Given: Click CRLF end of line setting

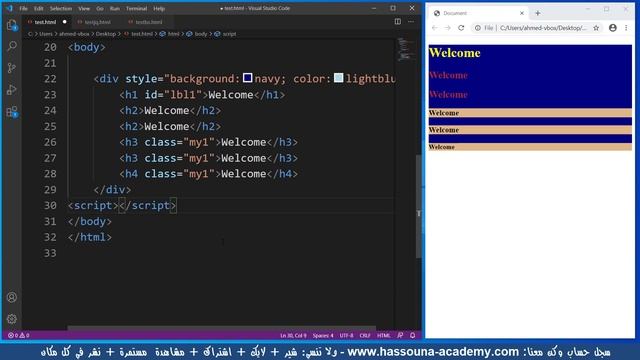Looking at the screenshot, I should tap(365, 336).
